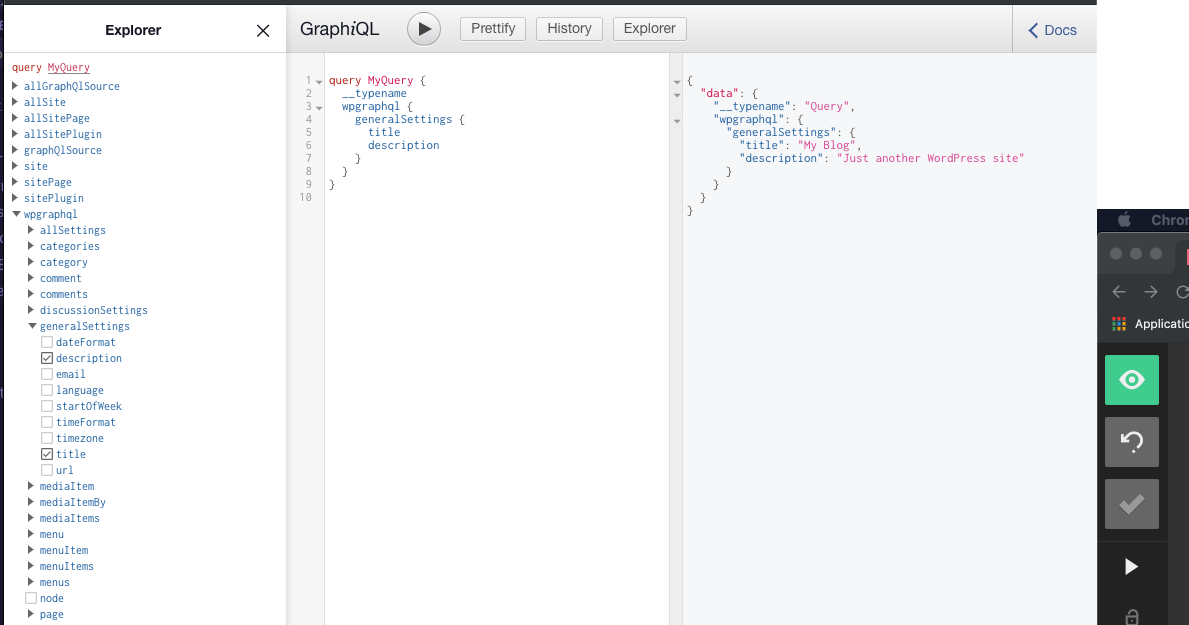This screenshot has width=1189, height=625.
Task: Expand the menuItems tree node
Action: coord(31,566)
